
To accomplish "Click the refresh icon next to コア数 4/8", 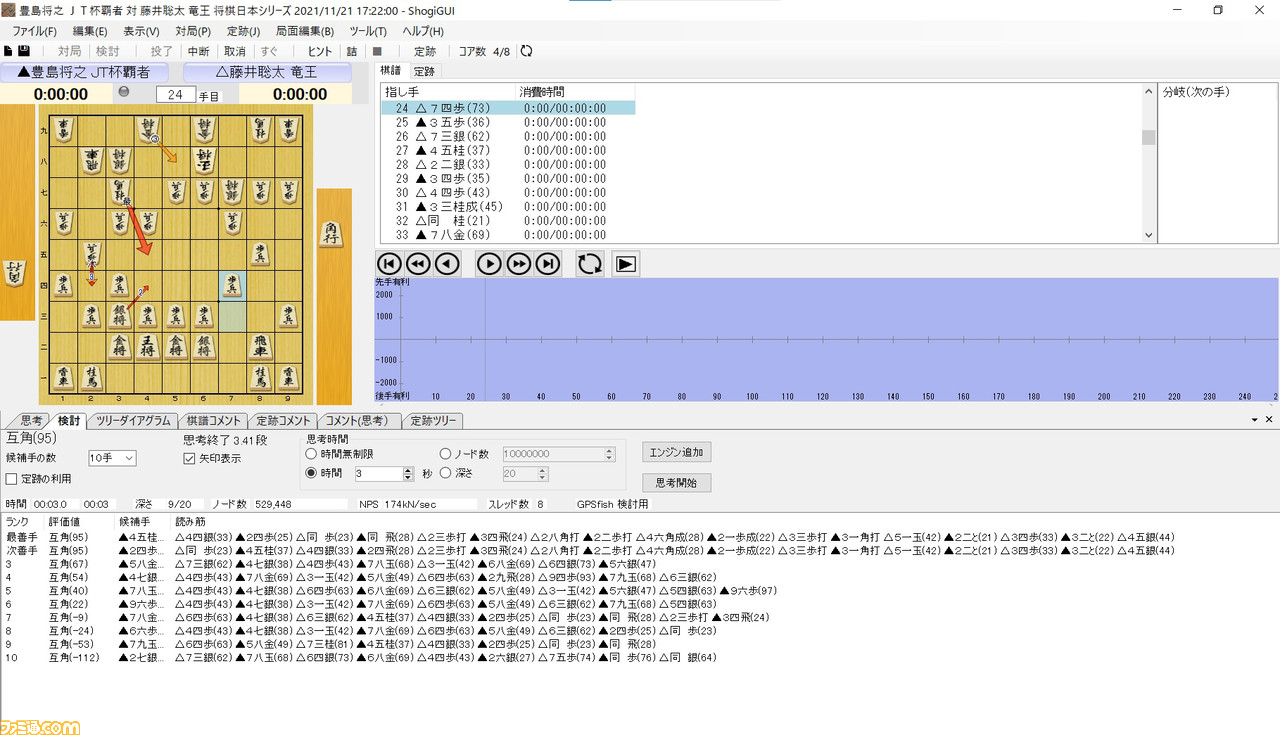I will (x=526, y=51).
